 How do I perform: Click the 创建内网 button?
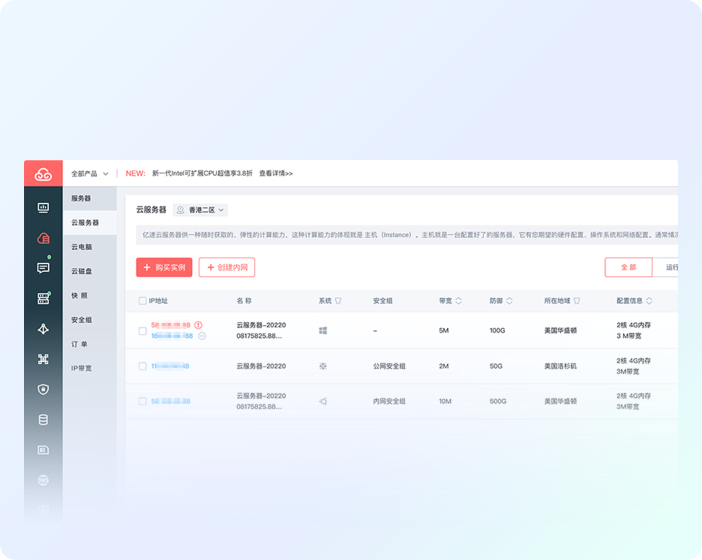point(227,267)
